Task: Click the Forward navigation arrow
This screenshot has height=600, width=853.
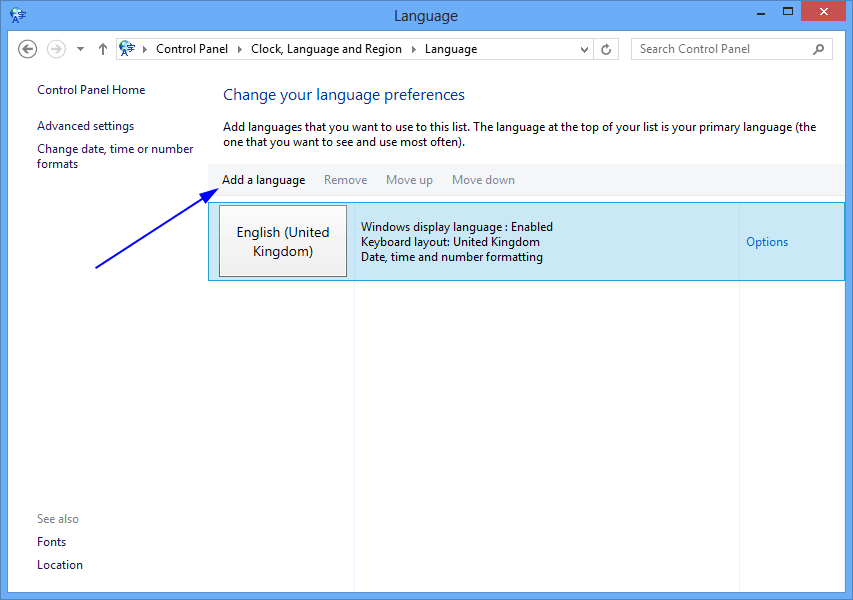Action: 56,49
